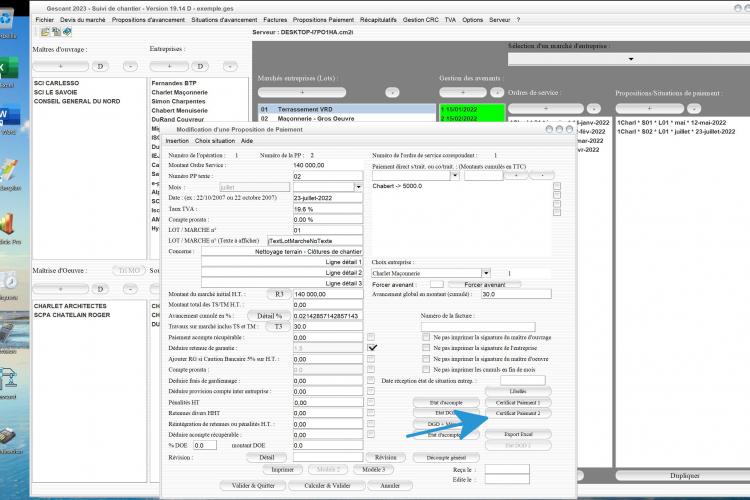Click Certificat Paiement 2 button
Viewport: 750px width, 500px height.
pyautogui.click(x=518, y=413)
